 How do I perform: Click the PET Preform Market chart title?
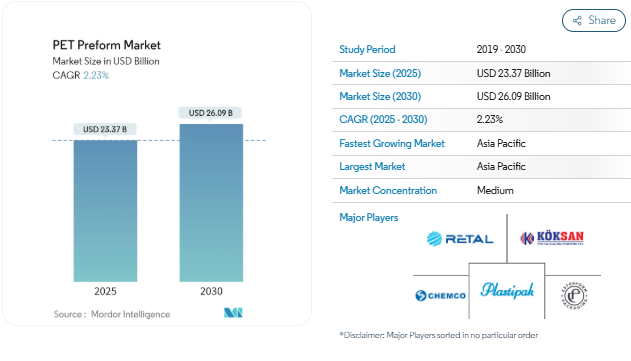coord(107,45)
